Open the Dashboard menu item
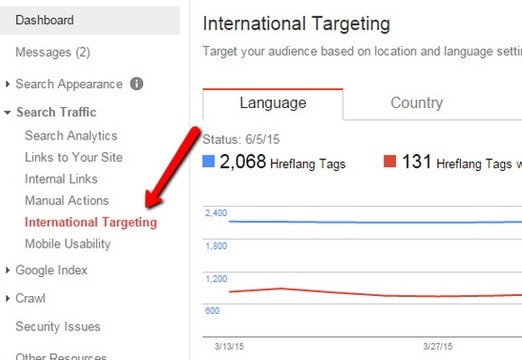Image resolution: width=522 pixels, height=360 pixels. point(90,20)
